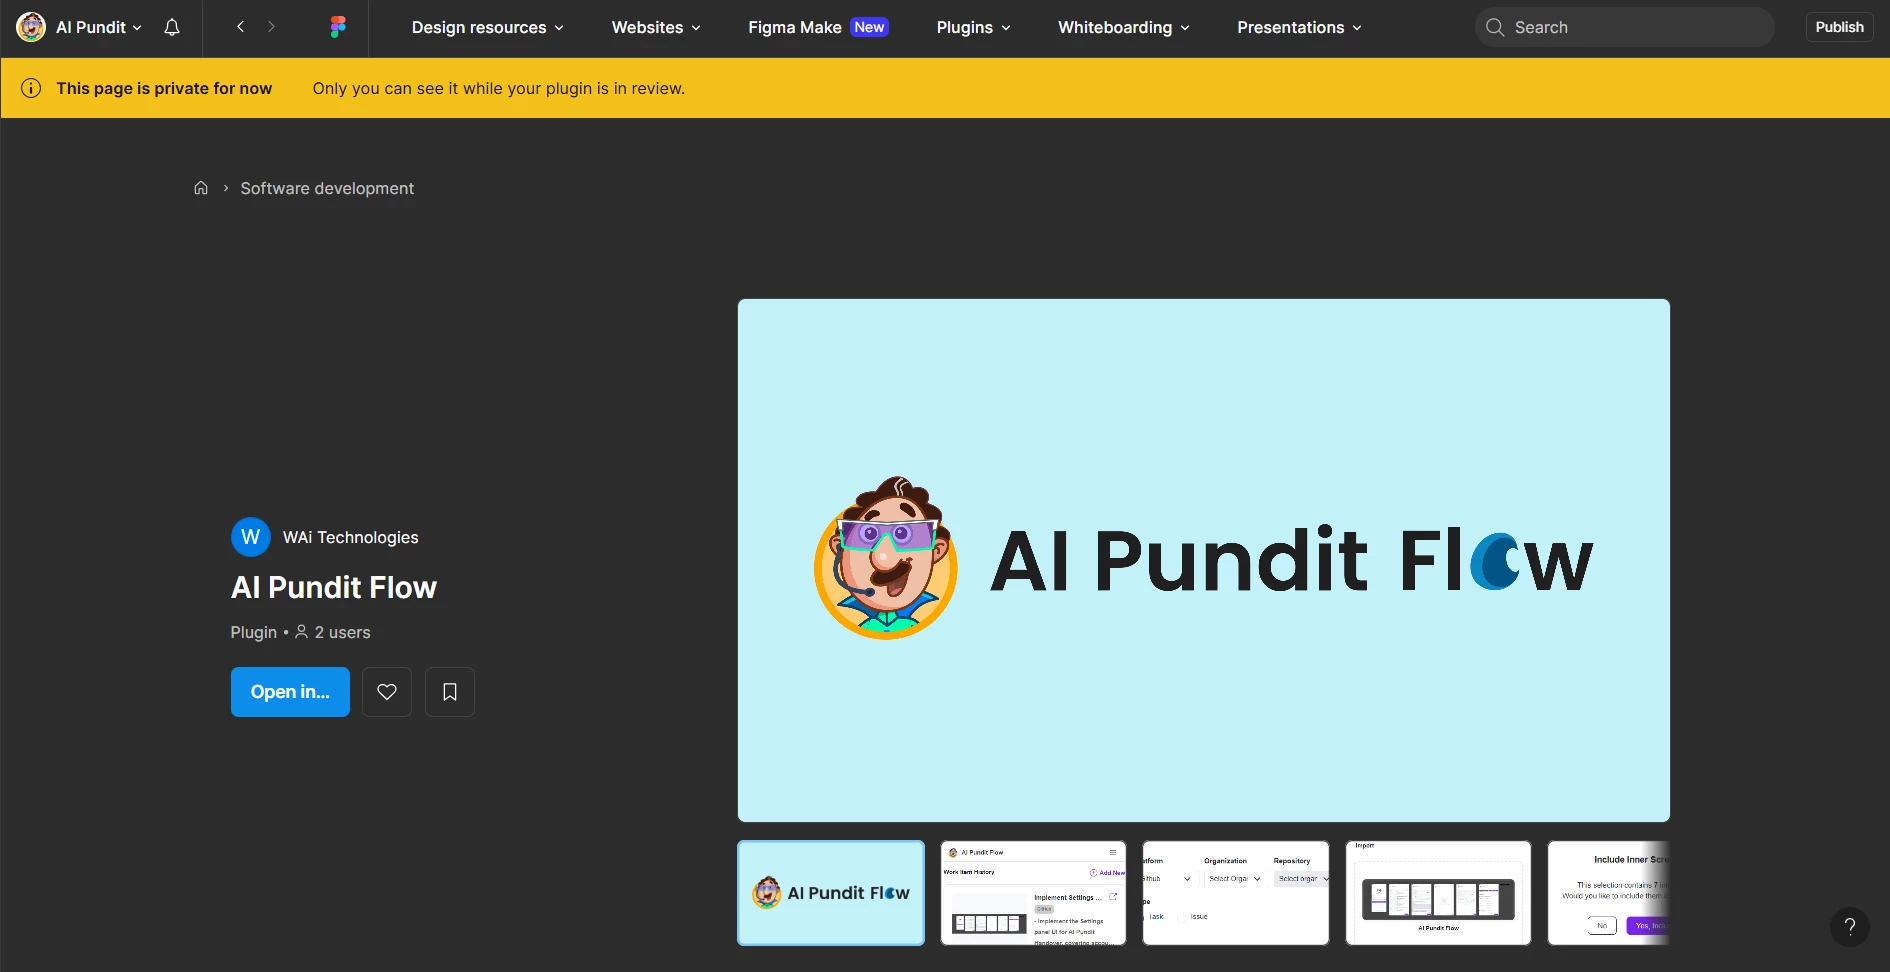Go back with the left arrow

(240, 27)
